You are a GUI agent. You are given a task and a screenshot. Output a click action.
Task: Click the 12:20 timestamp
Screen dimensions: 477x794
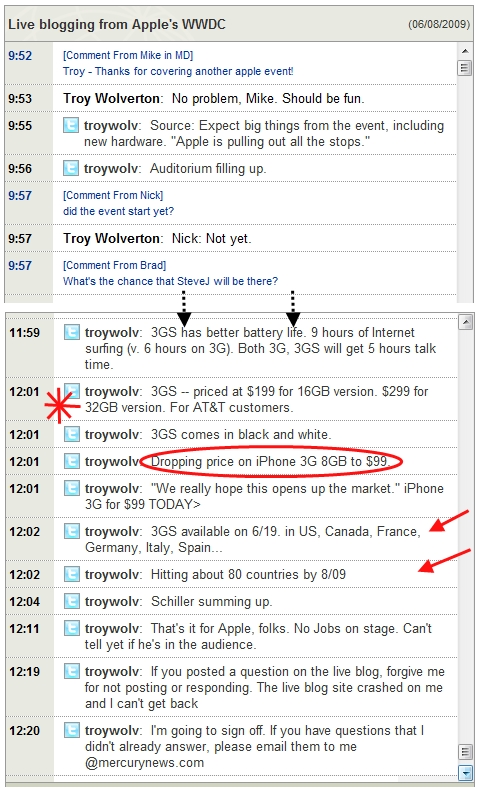tap(24, 730)
